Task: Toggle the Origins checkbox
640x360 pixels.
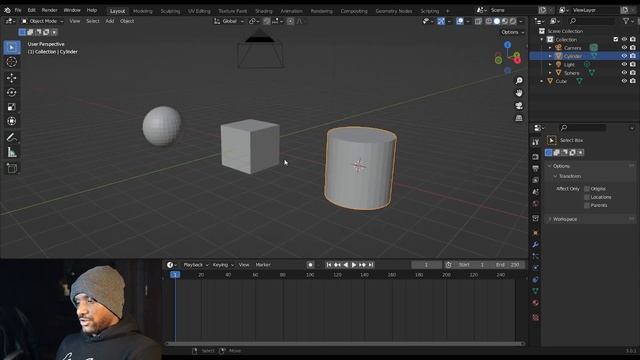Action: 587,189
